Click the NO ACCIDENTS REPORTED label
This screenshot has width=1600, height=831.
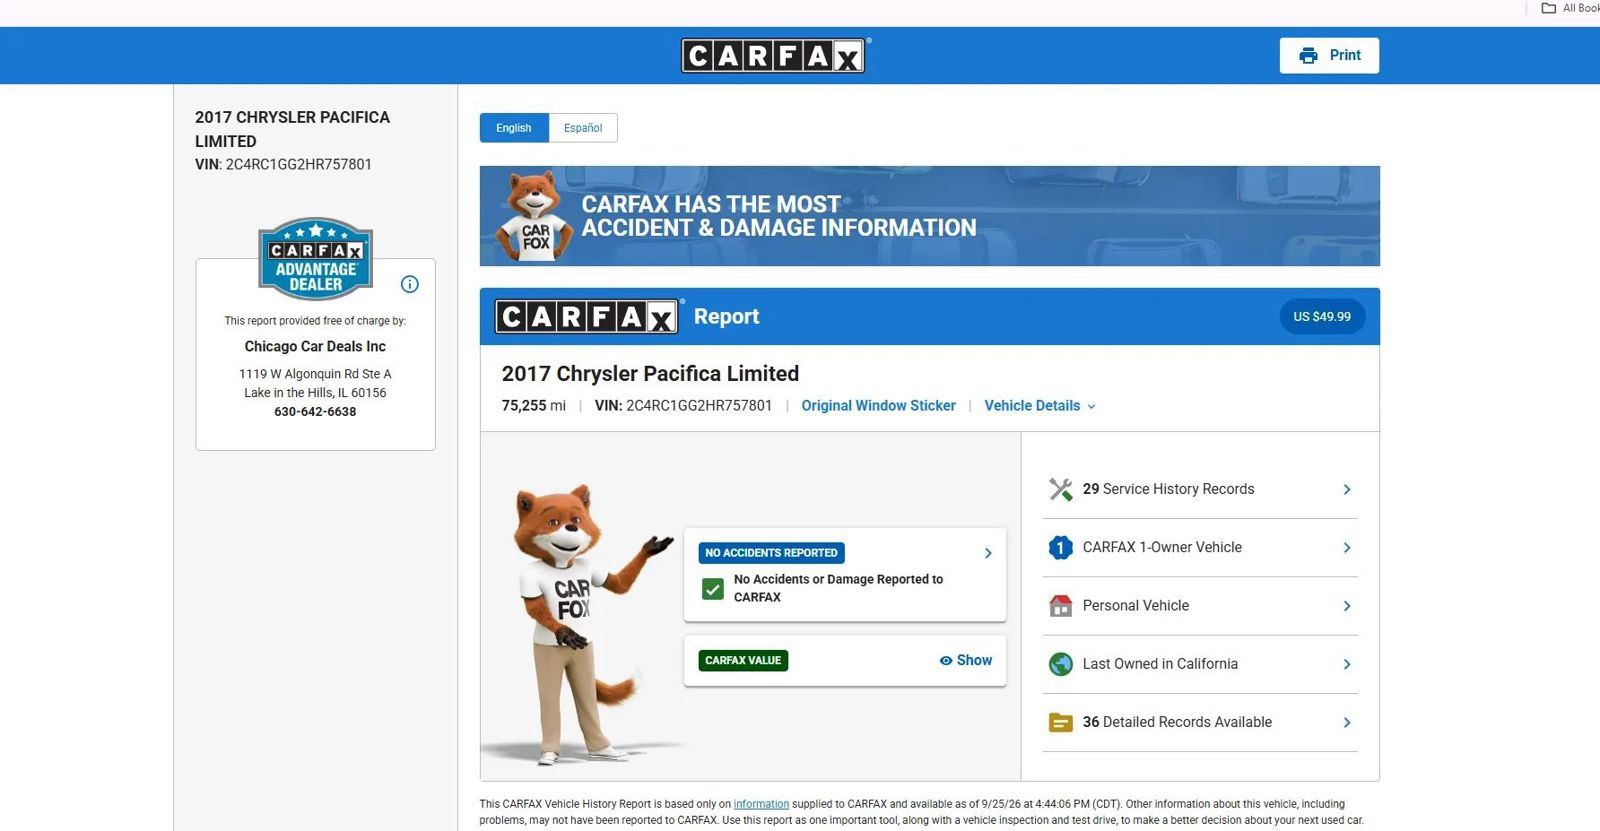pyautogui.click(x=771, y=553)
